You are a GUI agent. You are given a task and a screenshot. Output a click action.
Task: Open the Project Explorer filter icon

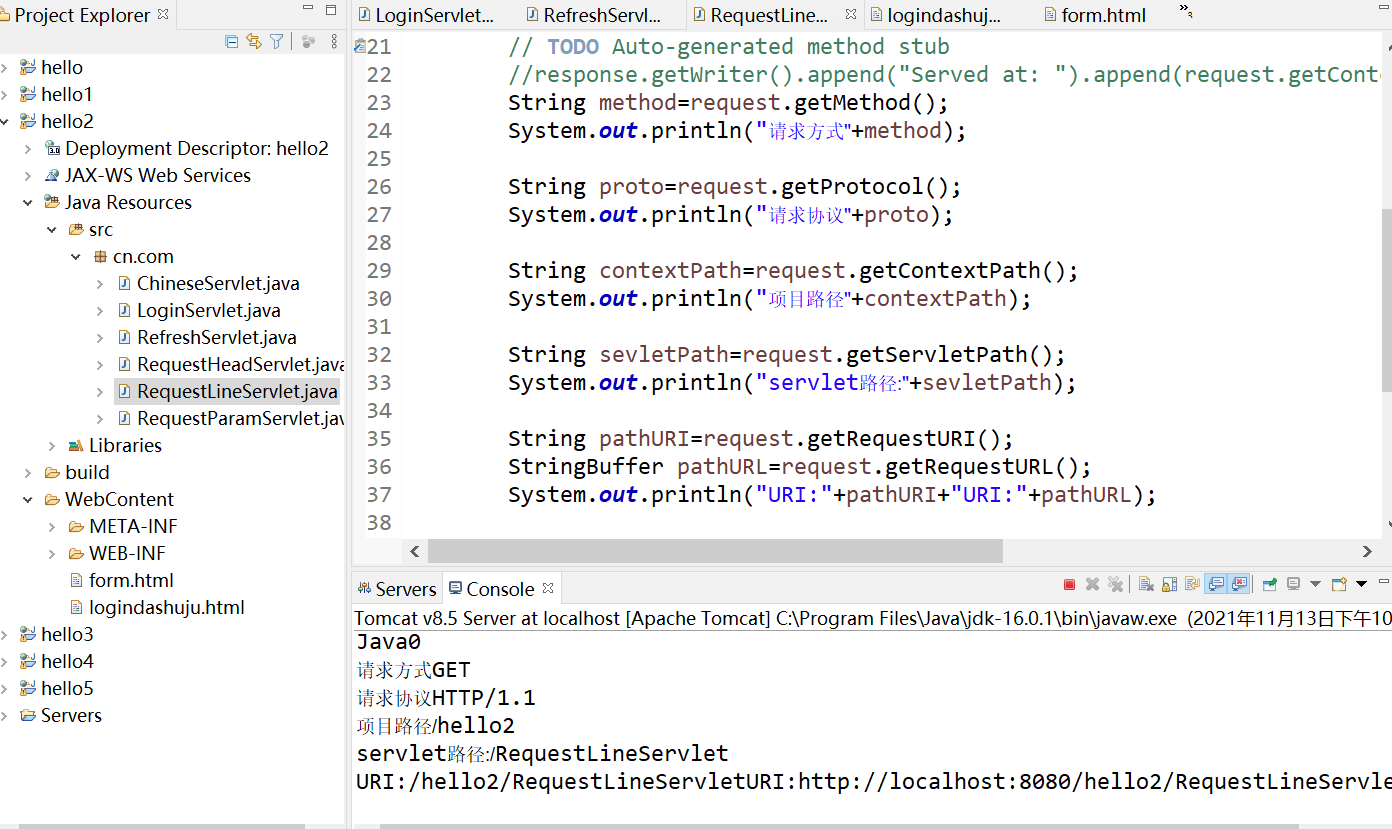point(276,41)
